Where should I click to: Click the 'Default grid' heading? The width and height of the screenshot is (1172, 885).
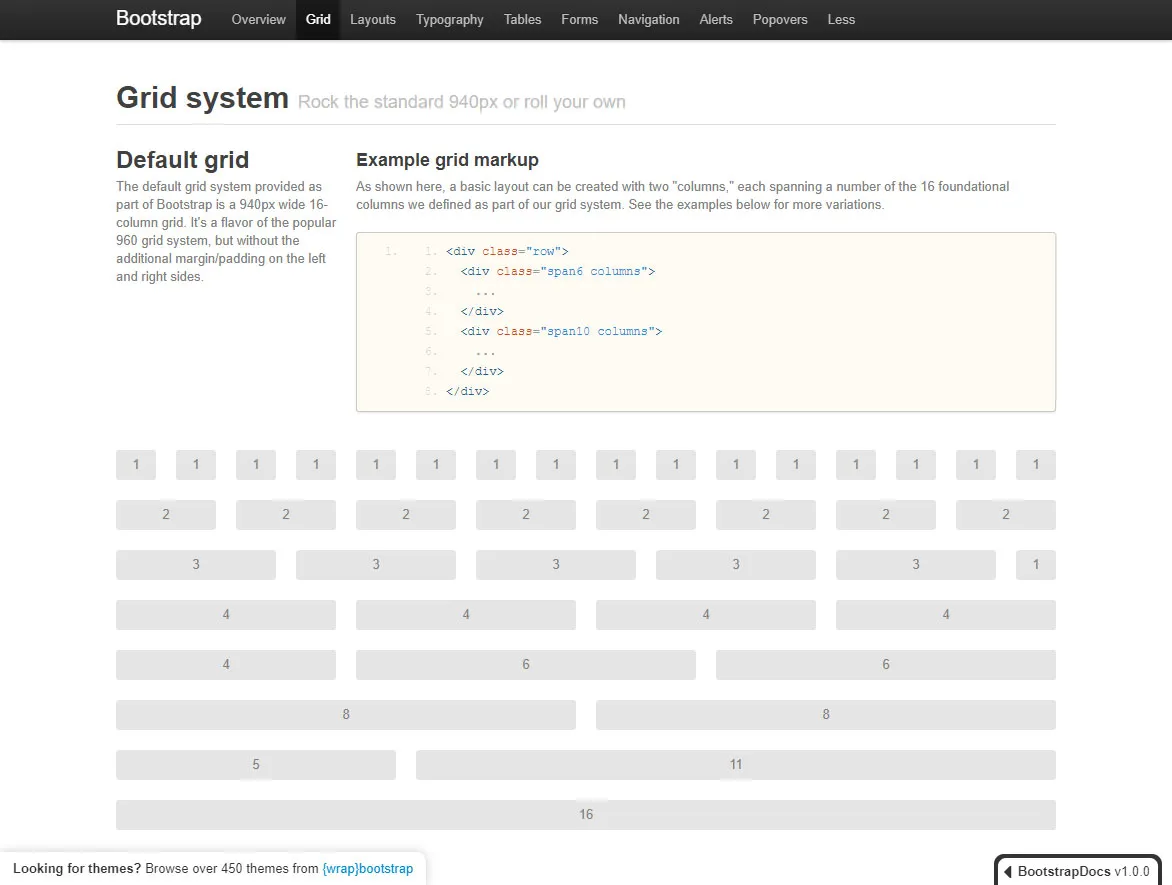[x=182, y=160]
